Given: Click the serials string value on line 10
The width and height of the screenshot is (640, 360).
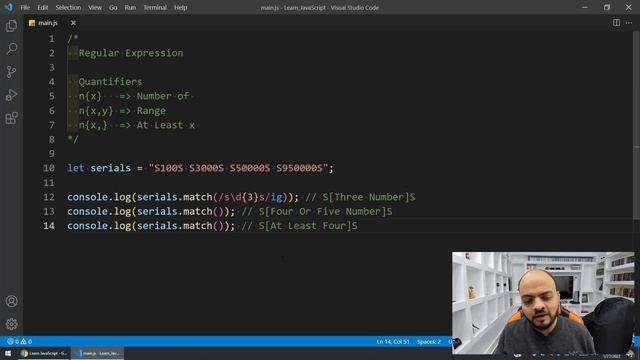Looking at the screenshot, I should [x=238, y=168].
